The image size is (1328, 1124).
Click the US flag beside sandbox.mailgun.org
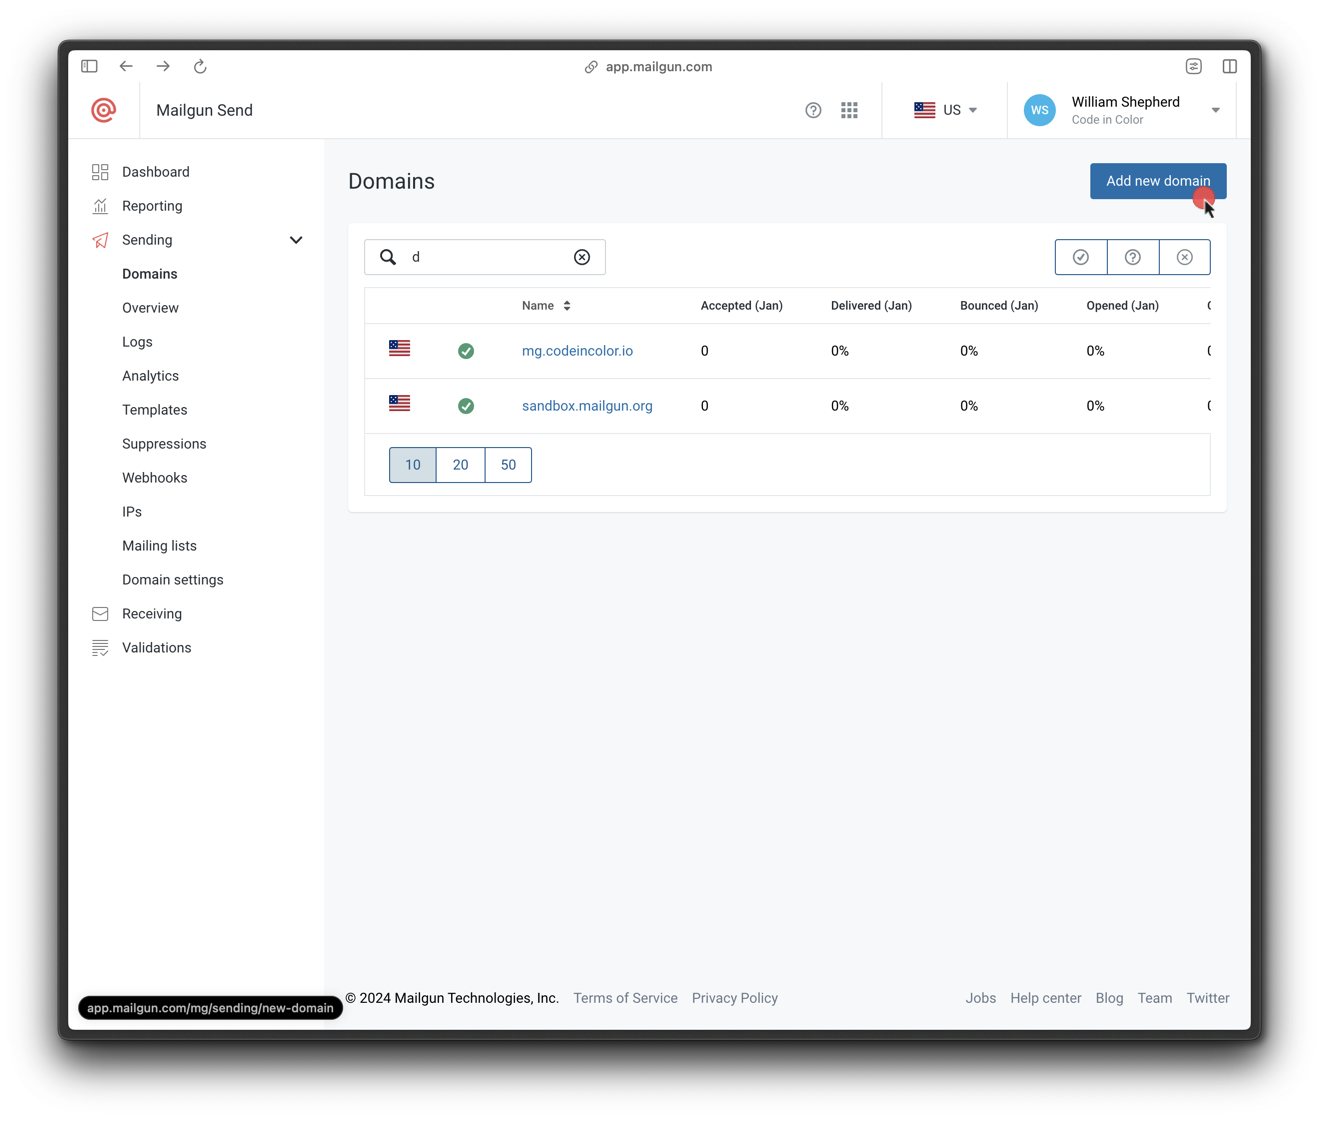(399, 403)
